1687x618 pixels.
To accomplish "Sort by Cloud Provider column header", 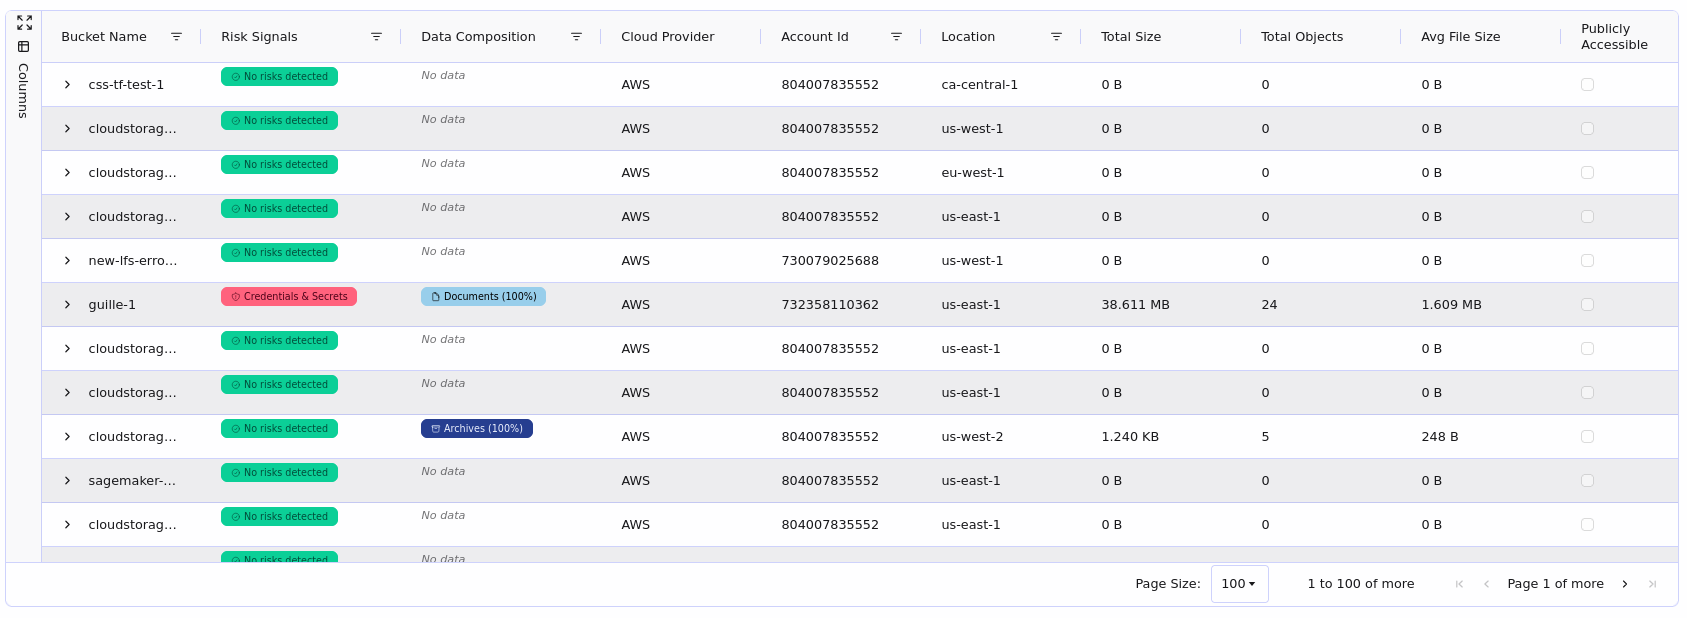I will pos(667,37).
